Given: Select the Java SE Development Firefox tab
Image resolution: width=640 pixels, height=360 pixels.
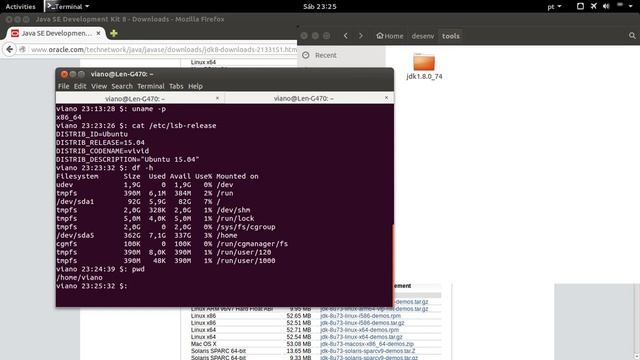Looking at the screenshot, I should pyautogui.click(x=56, y=33).
